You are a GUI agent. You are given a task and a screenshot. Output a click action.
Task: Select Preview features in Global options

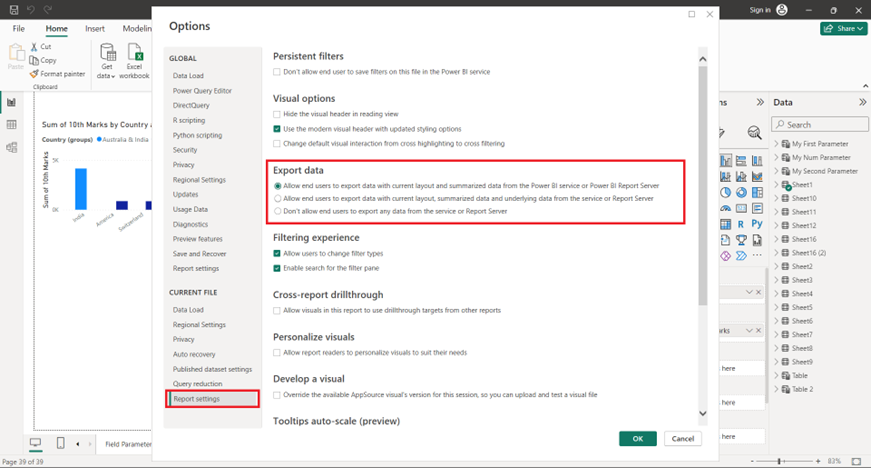pyautogui.click(x=197, y=239)
